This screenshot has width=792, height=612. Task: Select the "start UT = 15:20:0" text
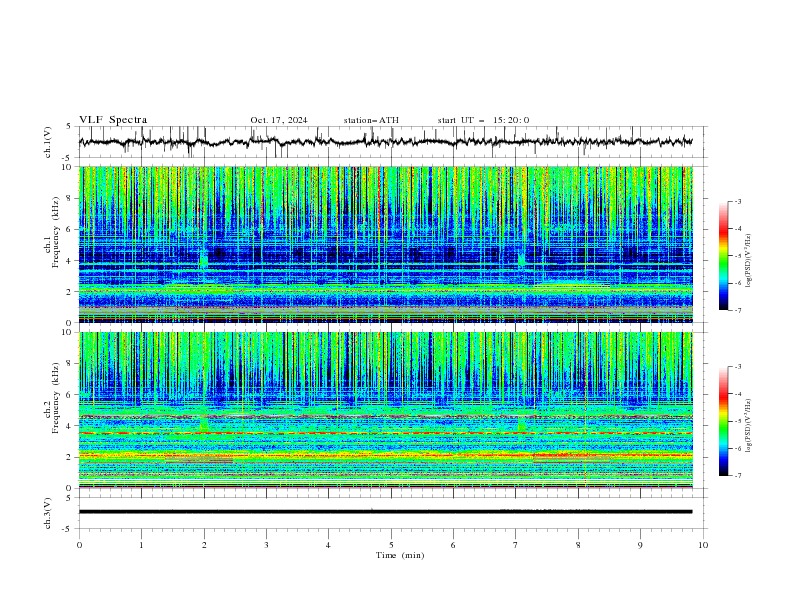[483, 120]
